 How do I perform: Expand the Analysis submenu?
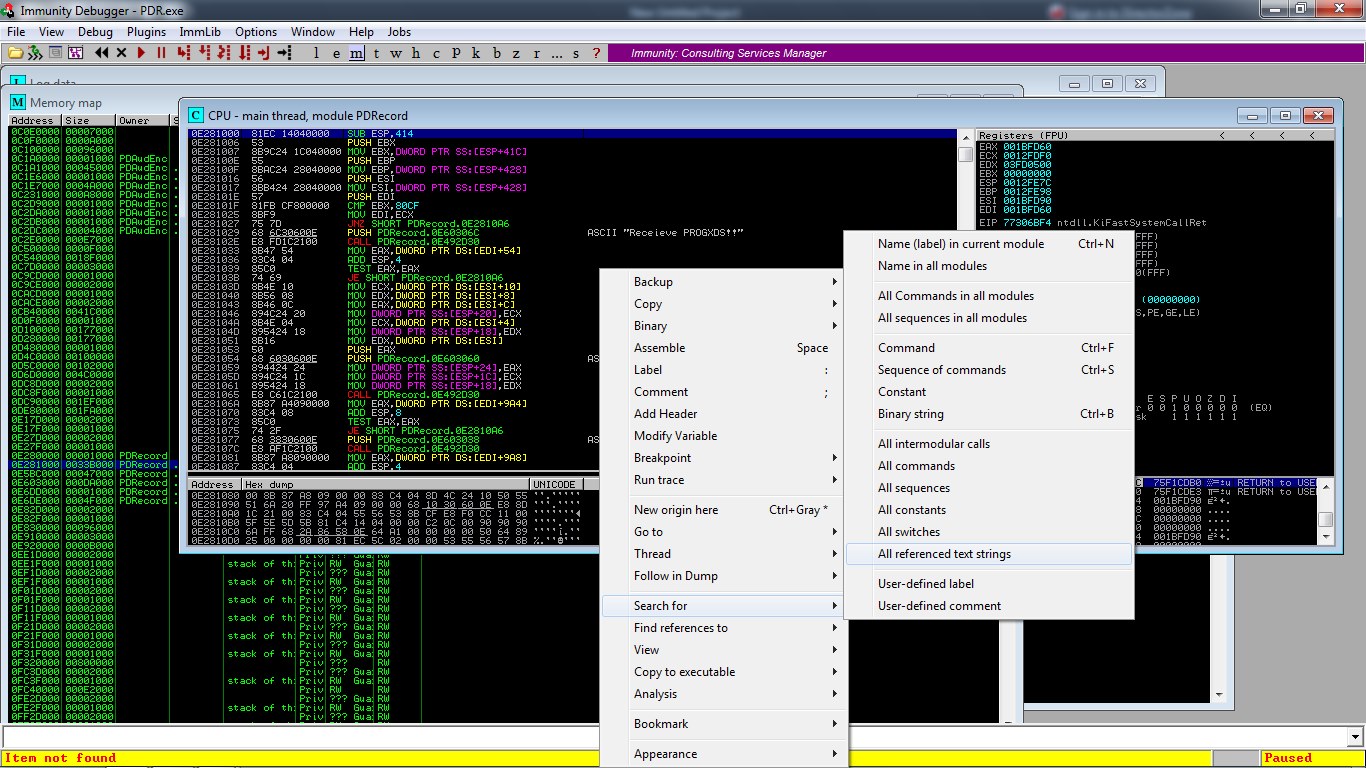pyautogui.click(x=724, y=694)
